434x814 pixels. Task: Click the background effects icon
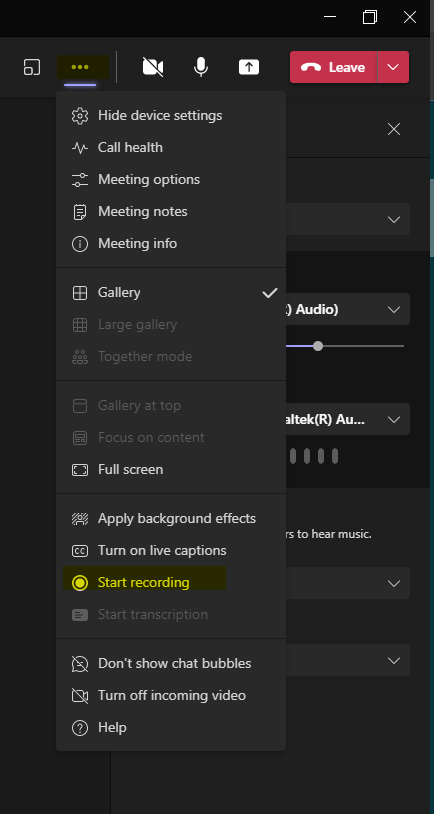click(80, 519)
